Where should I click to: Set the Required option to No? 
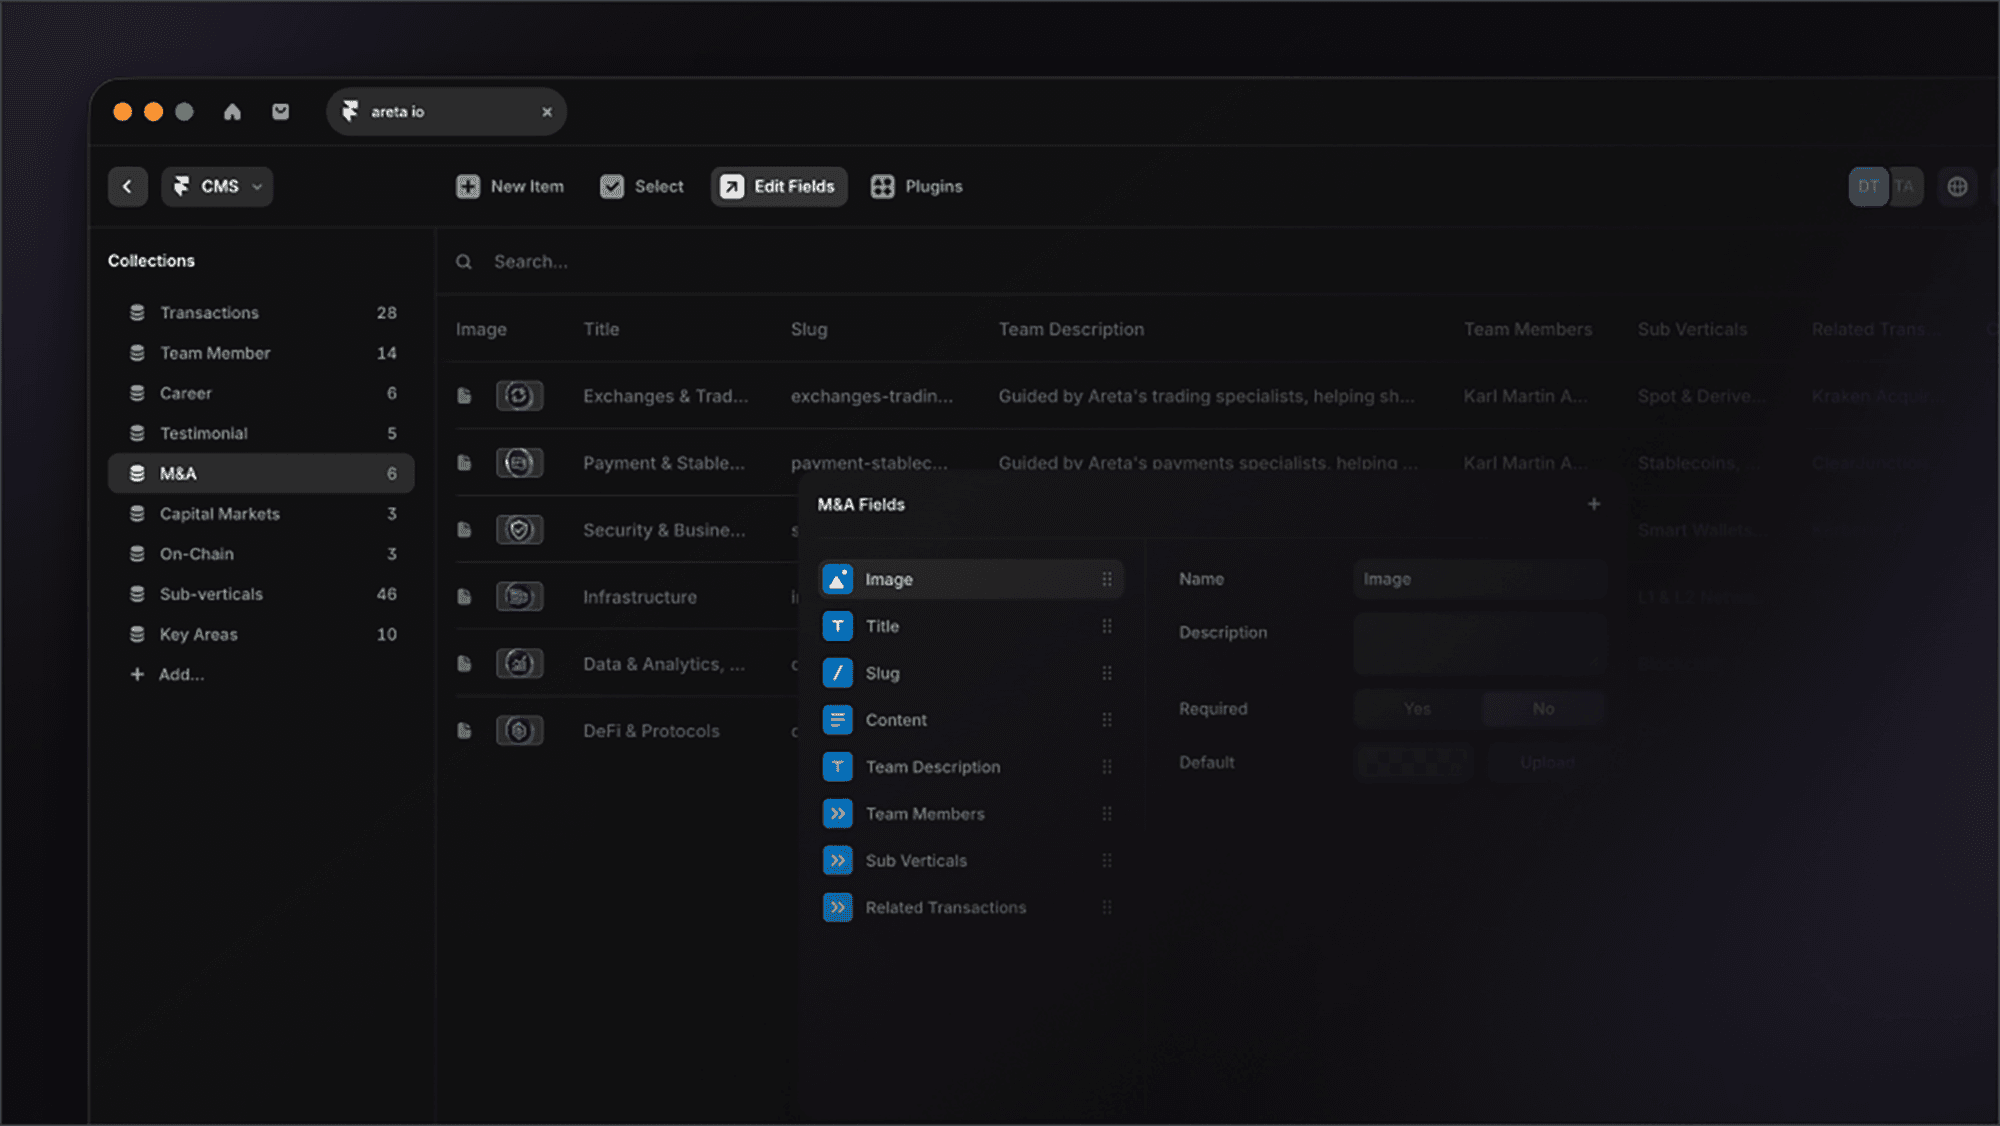1543,708
